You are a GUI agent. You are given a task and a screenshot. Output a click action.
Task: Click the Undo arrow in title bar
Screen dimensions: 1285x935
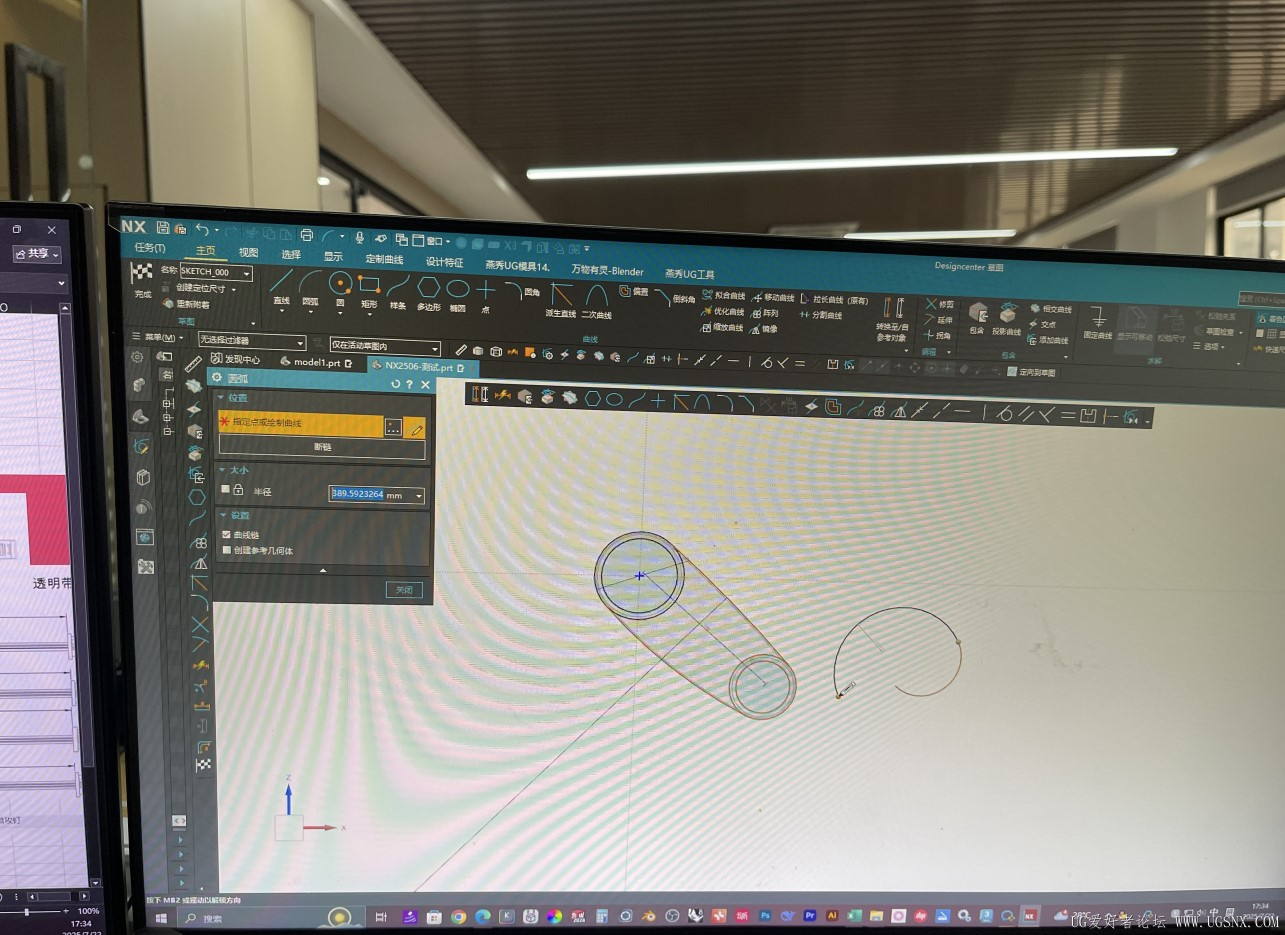point(202,229)
